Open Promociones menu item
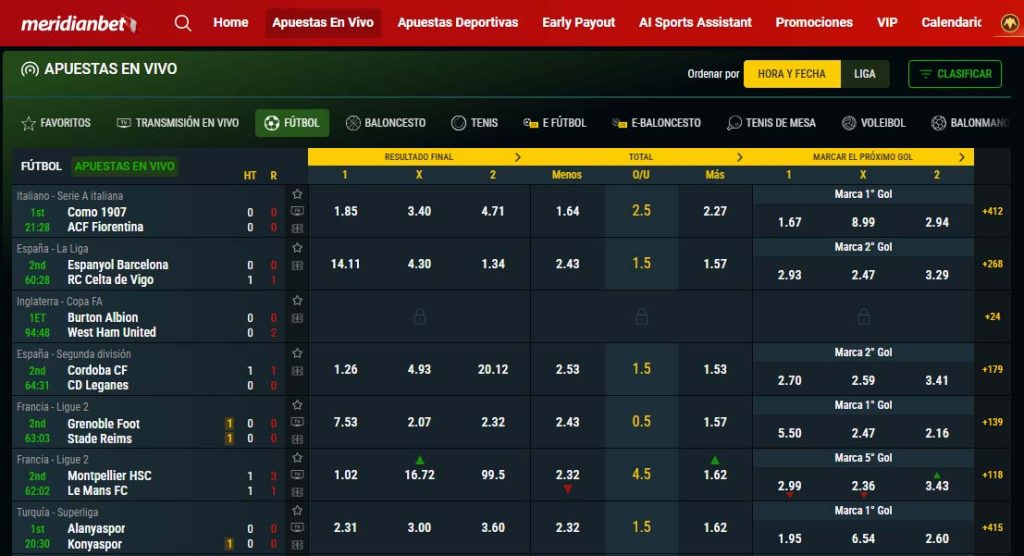The image size is (1024, 556). point(814,23)
